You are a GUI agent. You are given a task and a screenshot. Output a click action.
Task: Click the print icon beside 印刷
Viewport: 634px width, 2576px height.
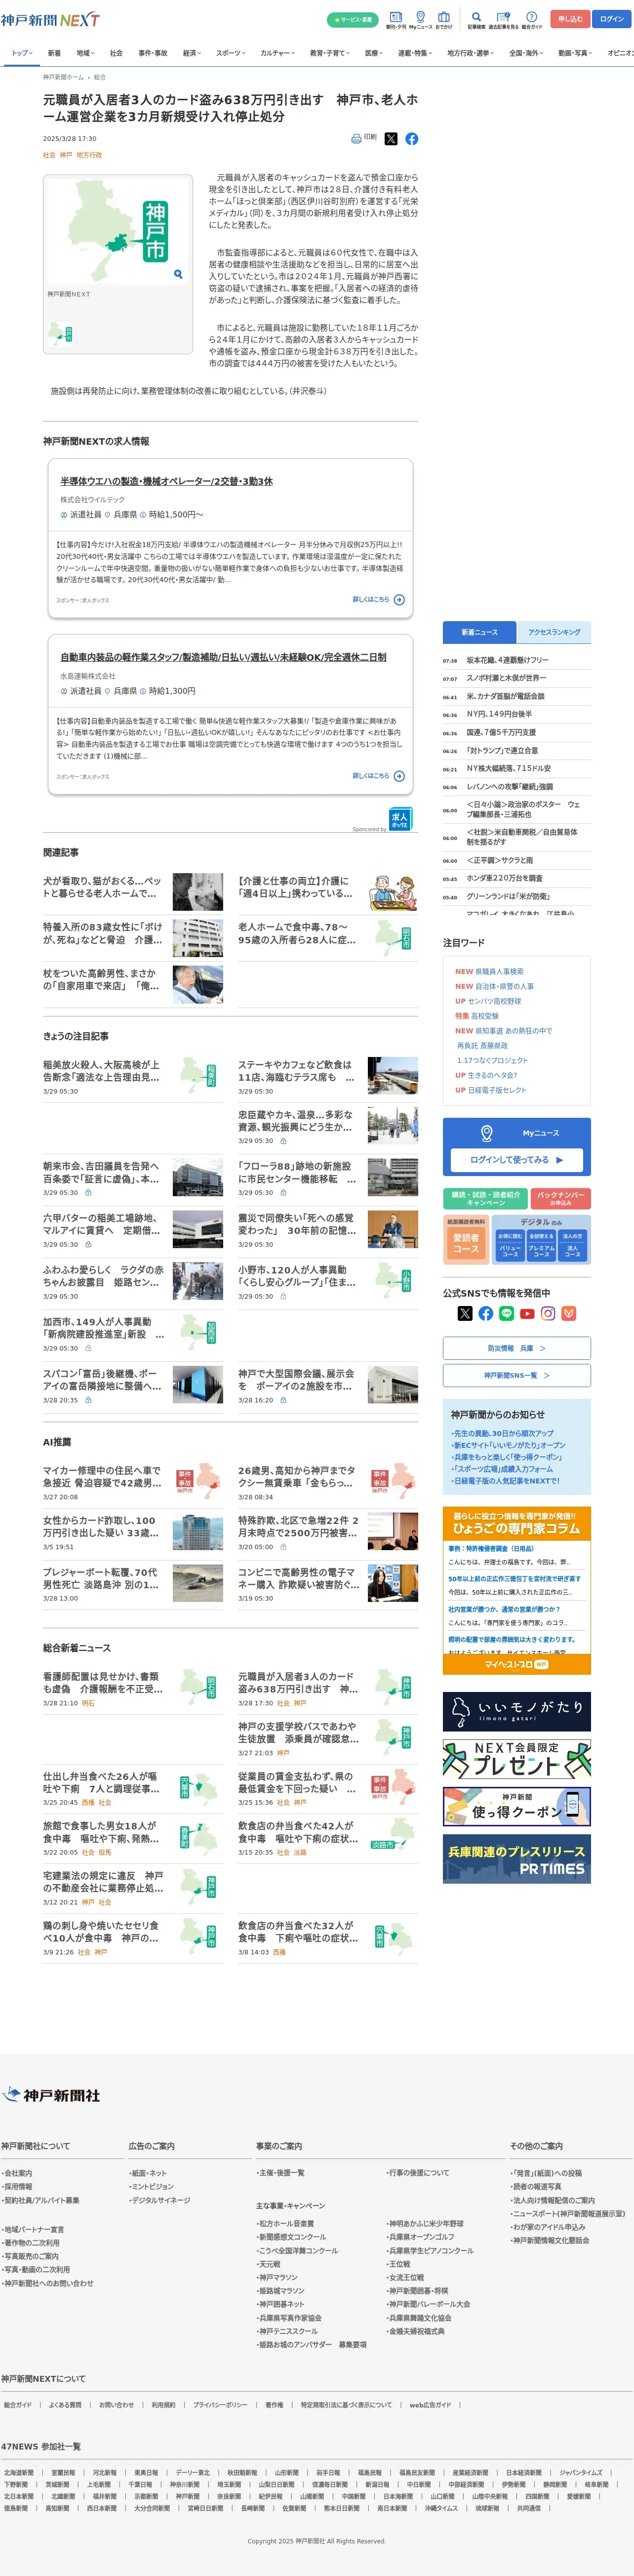click(x=356, y=138)
